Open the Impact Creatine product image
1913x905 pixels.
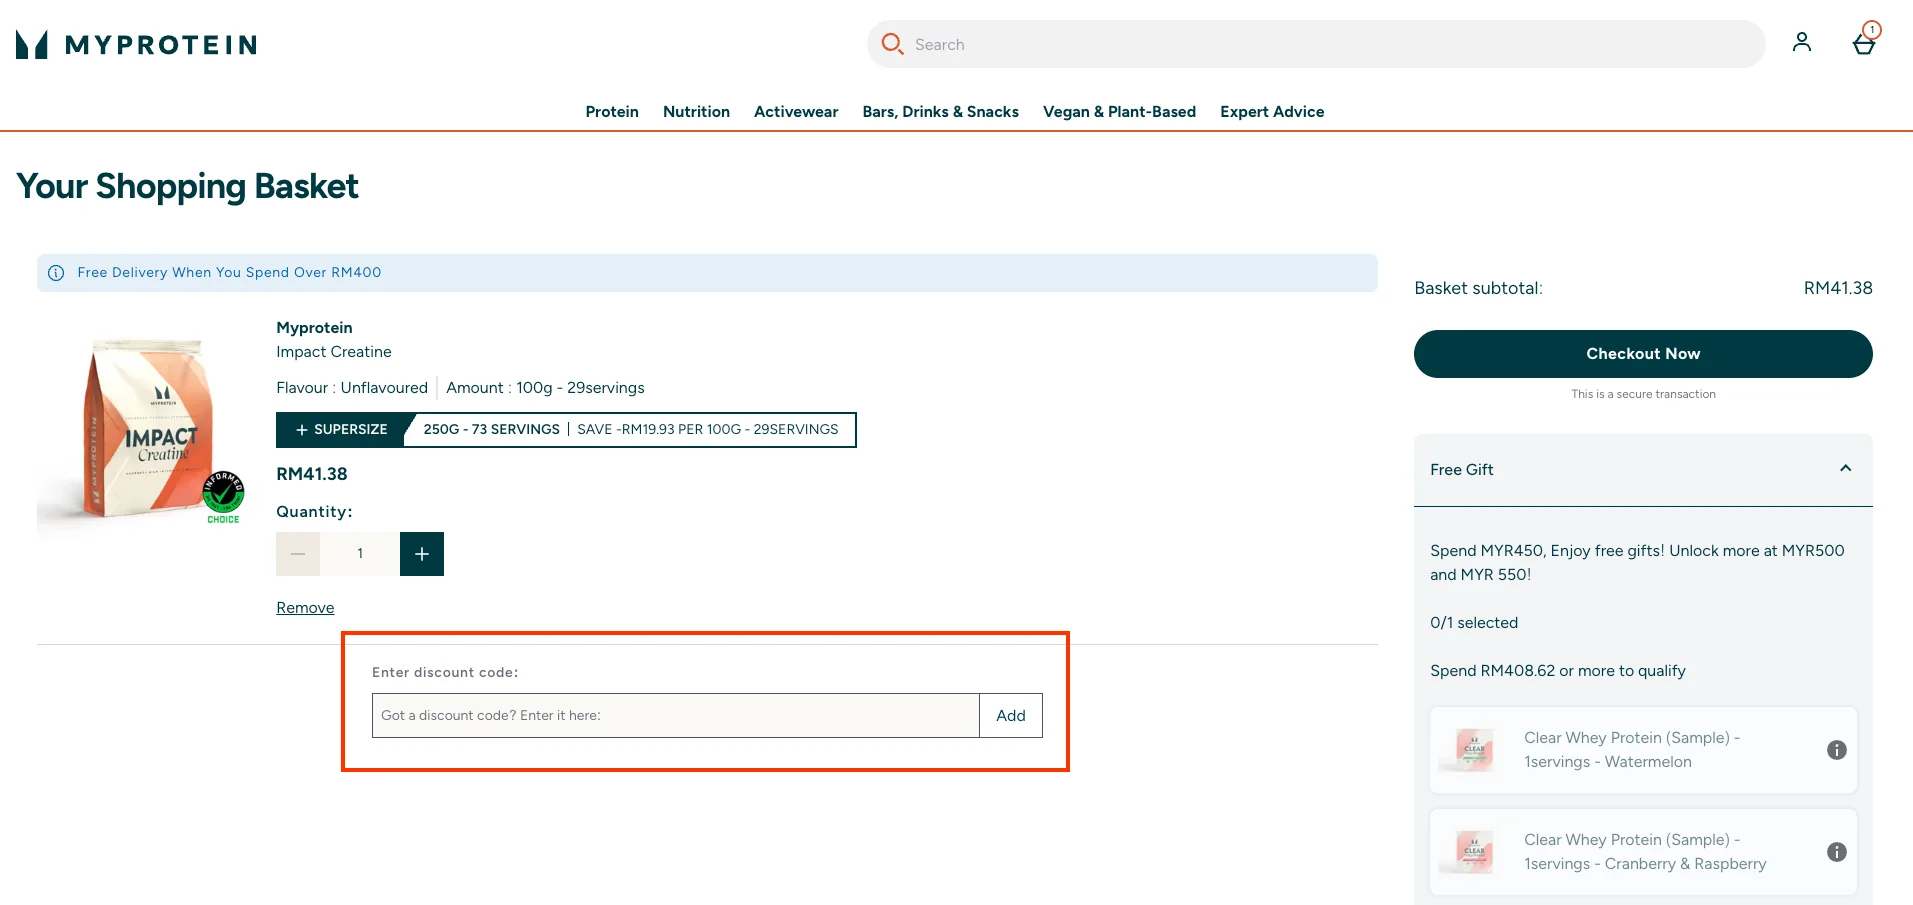click(141, 433)
